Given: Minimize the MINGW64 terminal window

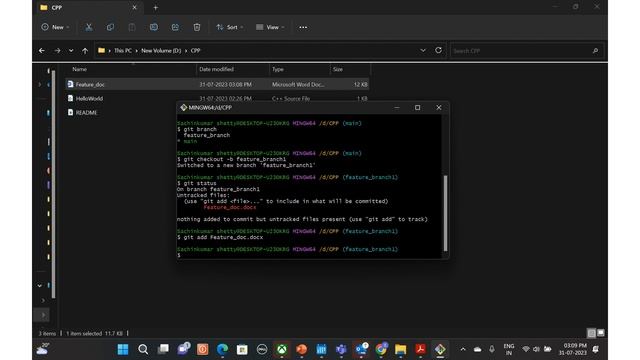Looking at the screenshot, I should pyautogui.click(x=397, y=107).
